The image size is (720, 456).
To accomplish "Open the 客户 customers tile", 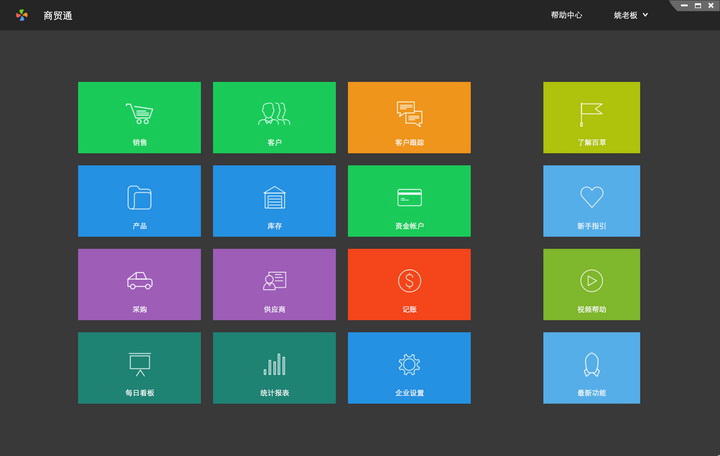I will coord(274,118).
